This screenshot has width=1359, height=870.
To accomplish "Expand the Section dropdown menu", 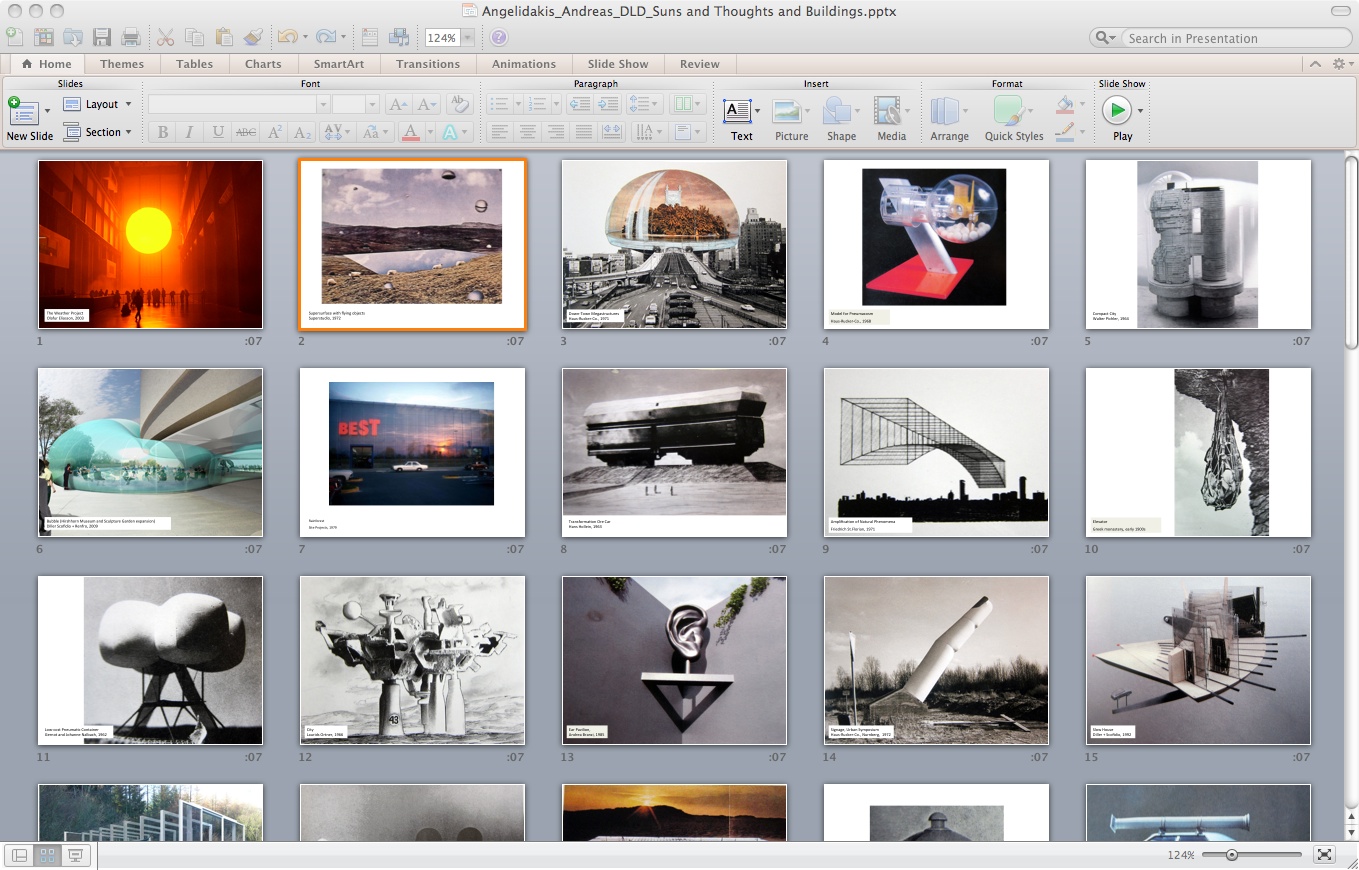I will point(100,132).
